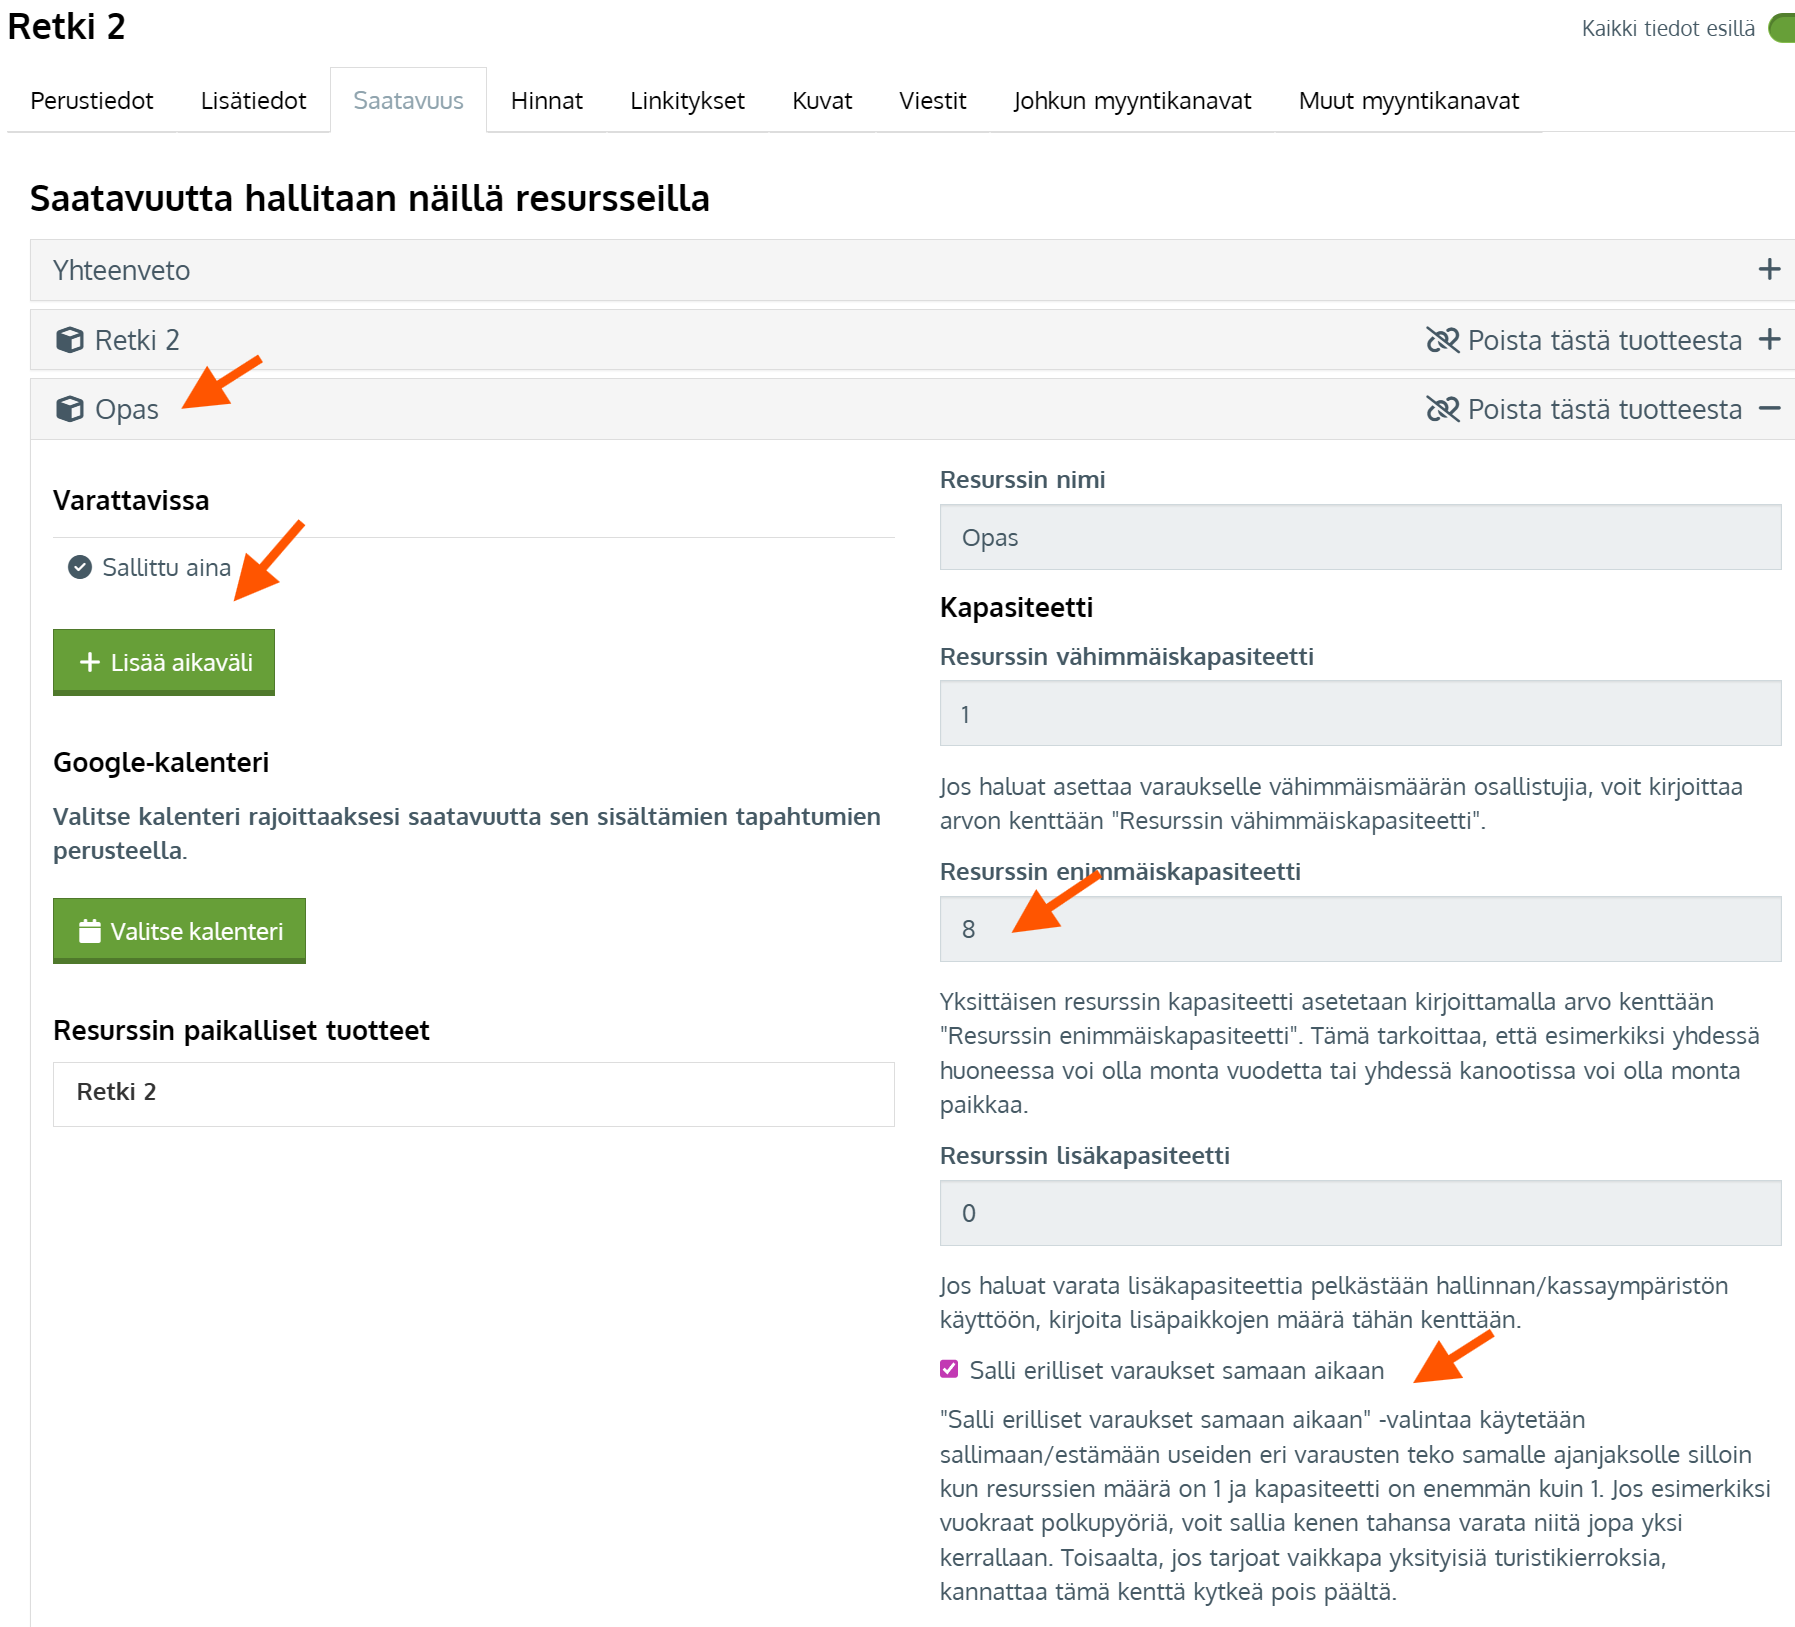Click the calendar icon on Valitse kalenteri
This screenshot has height=1627, width=1795.
[x=90, y=931]
